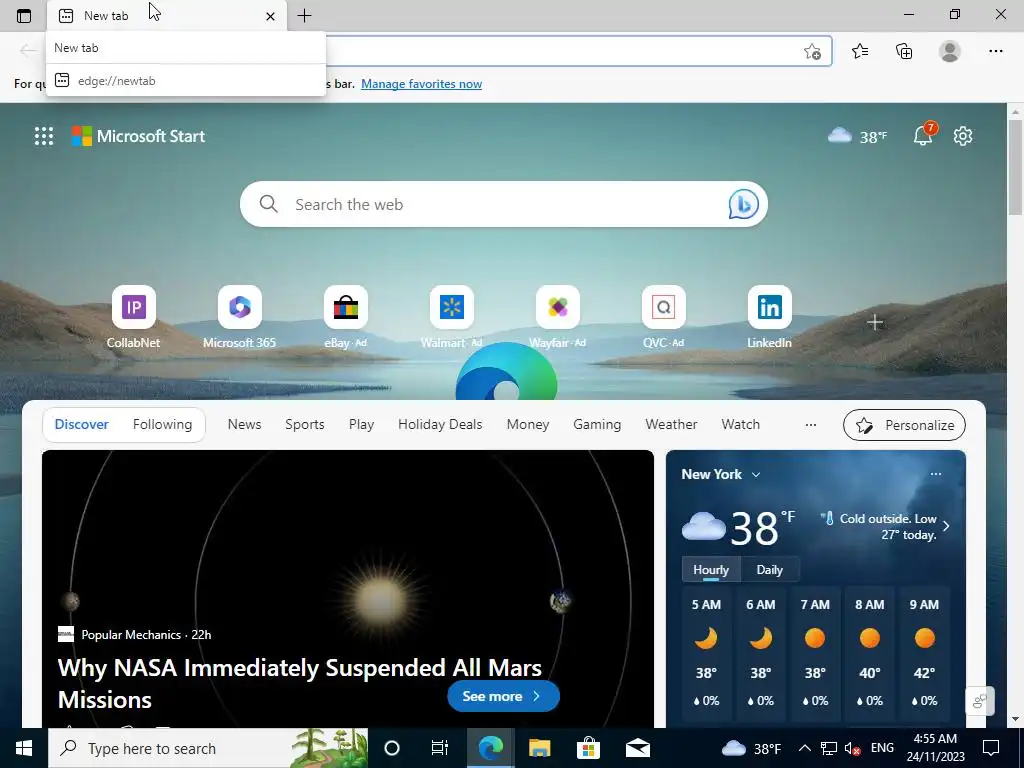Open the Action Center notifications icon
This screenshot has height=768, width=1024.
pos(991,748)
